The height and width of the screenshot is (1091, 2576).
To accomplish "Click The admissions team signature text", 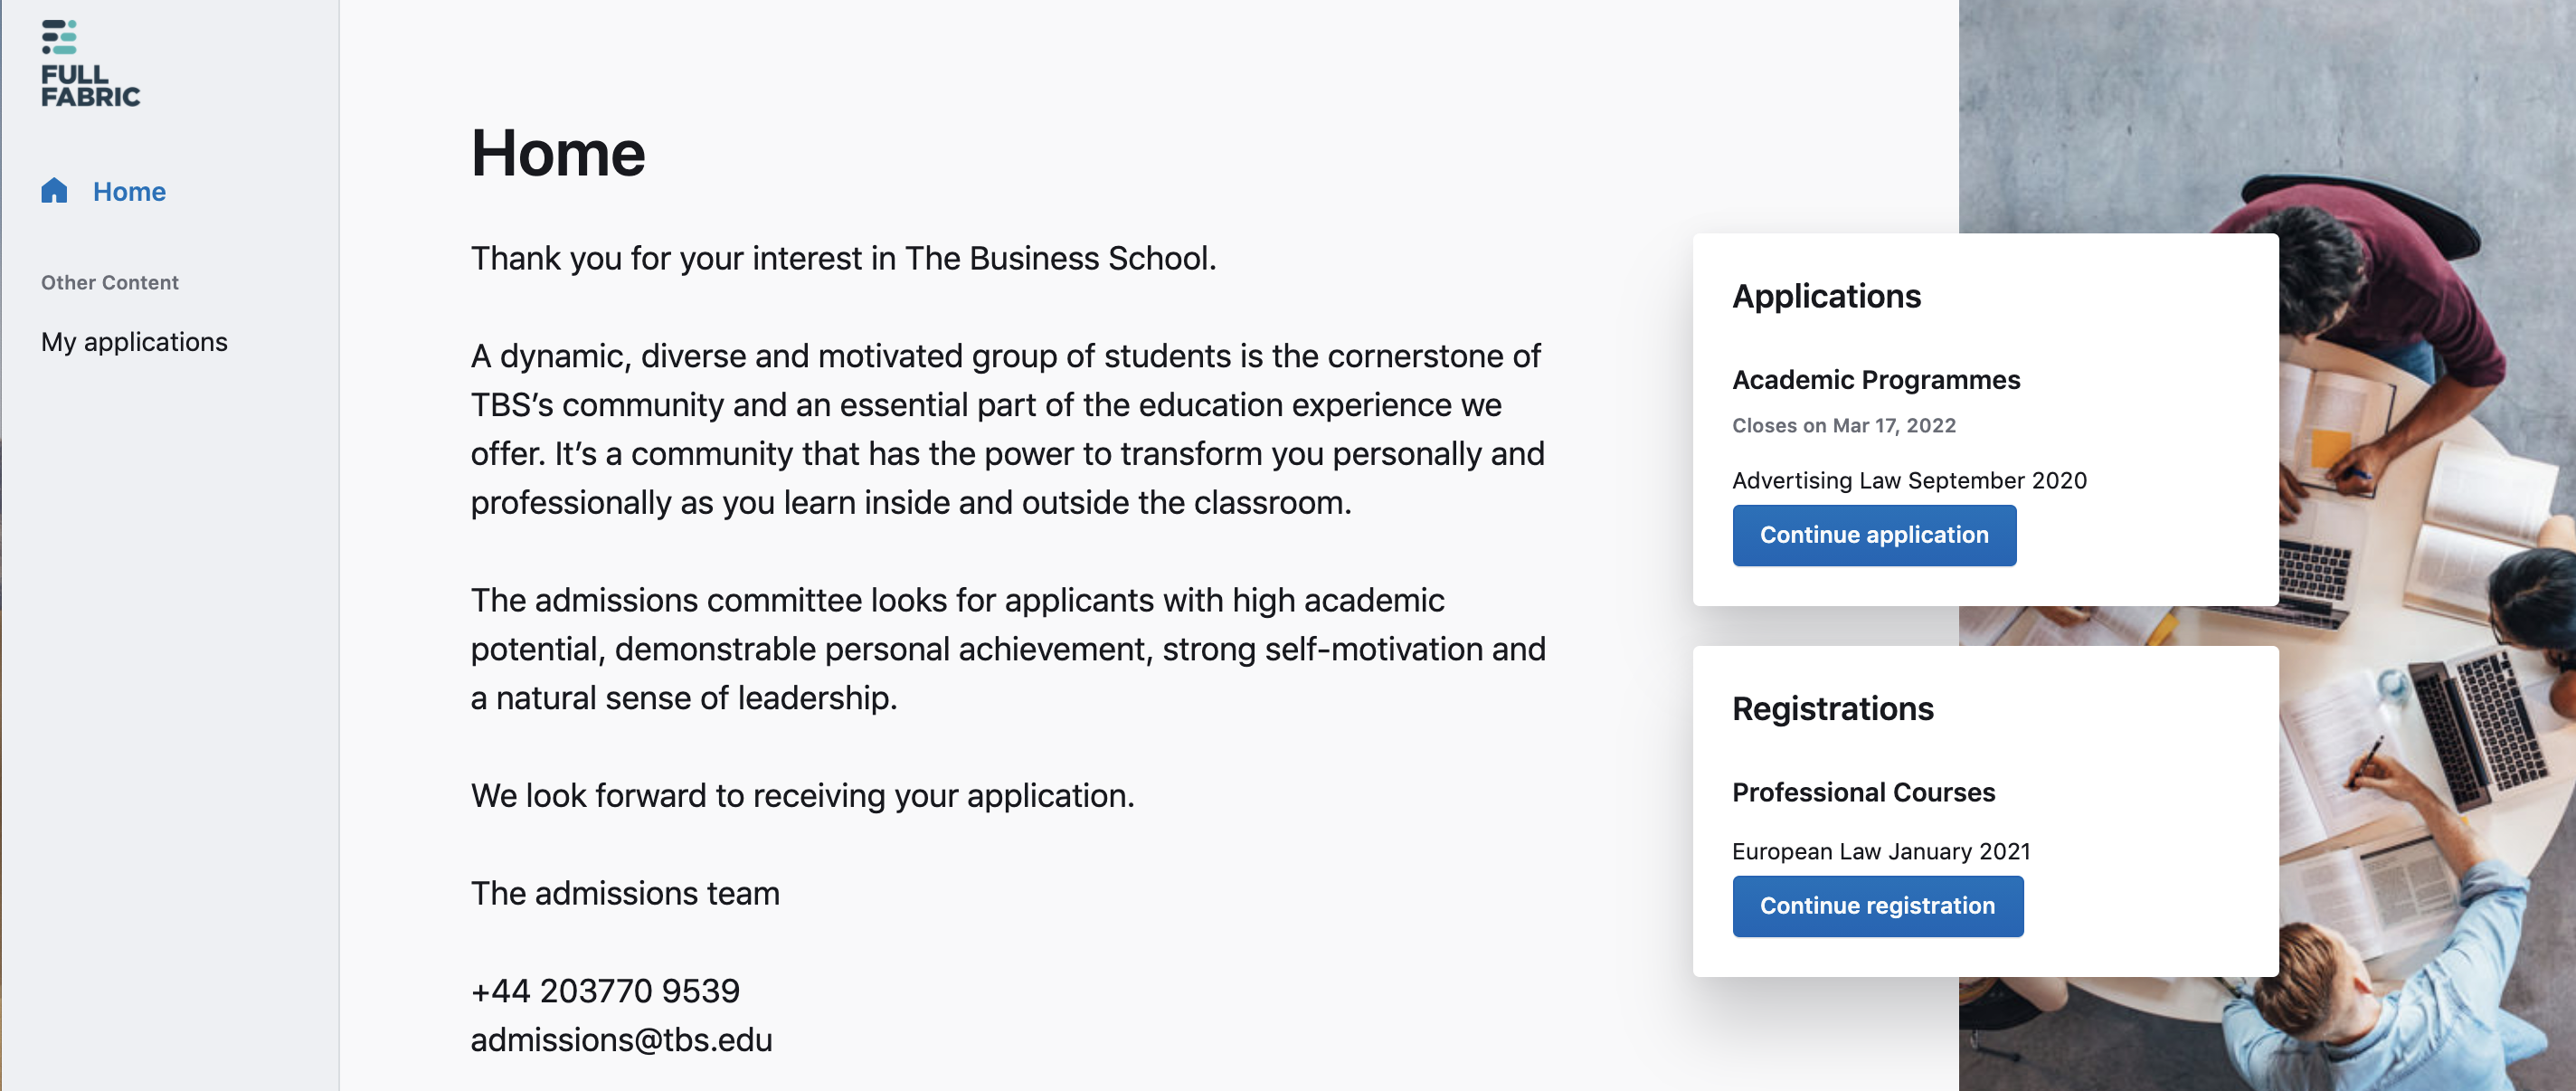I will tap(625, 894).
